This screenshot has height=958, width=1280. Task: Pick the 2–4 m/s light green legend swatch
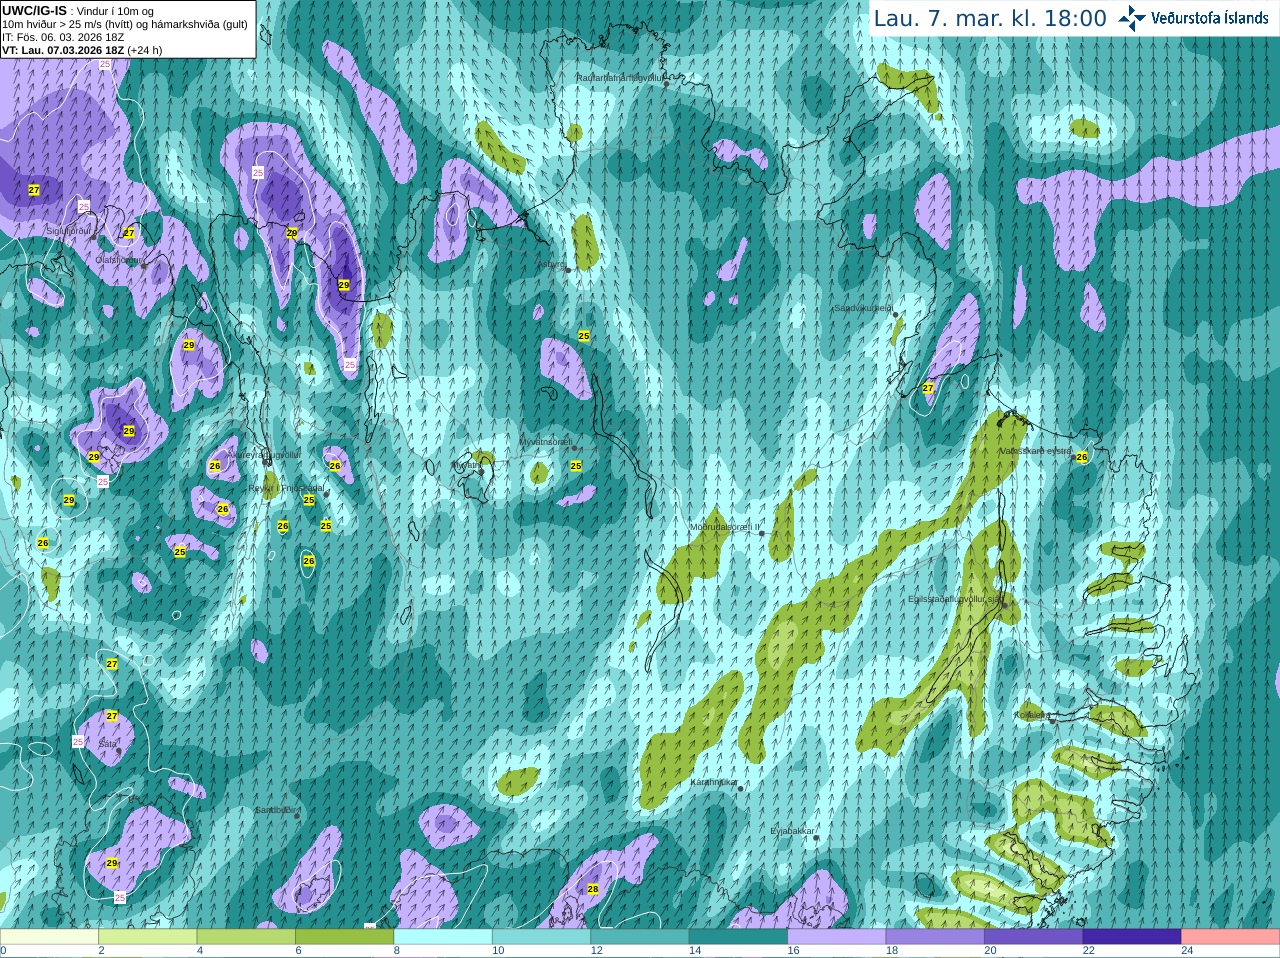148,937
